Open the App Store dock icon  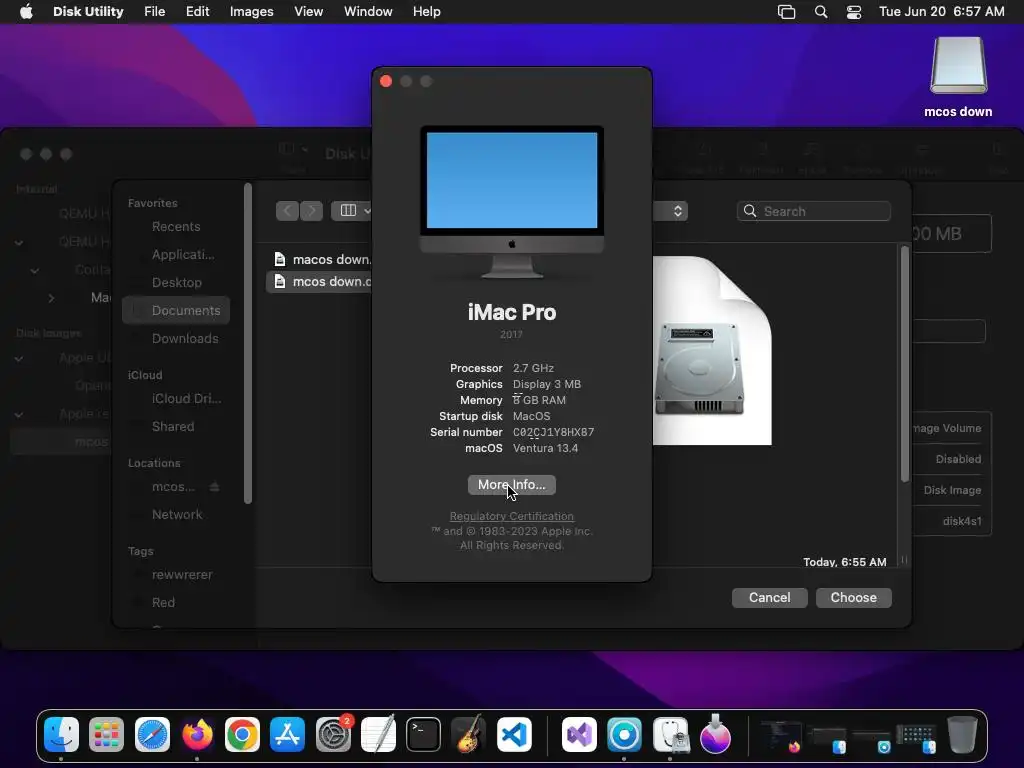click(287, 735)
